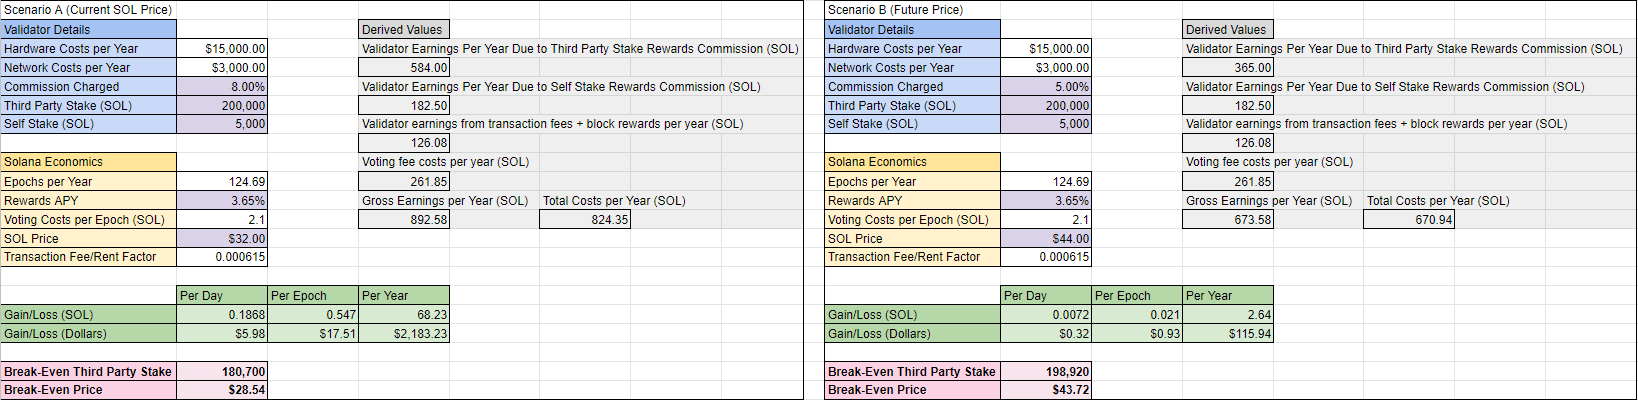Click Scenario B's "Derived Values" header cell

pyautogui.click(x=1227, y=30)
